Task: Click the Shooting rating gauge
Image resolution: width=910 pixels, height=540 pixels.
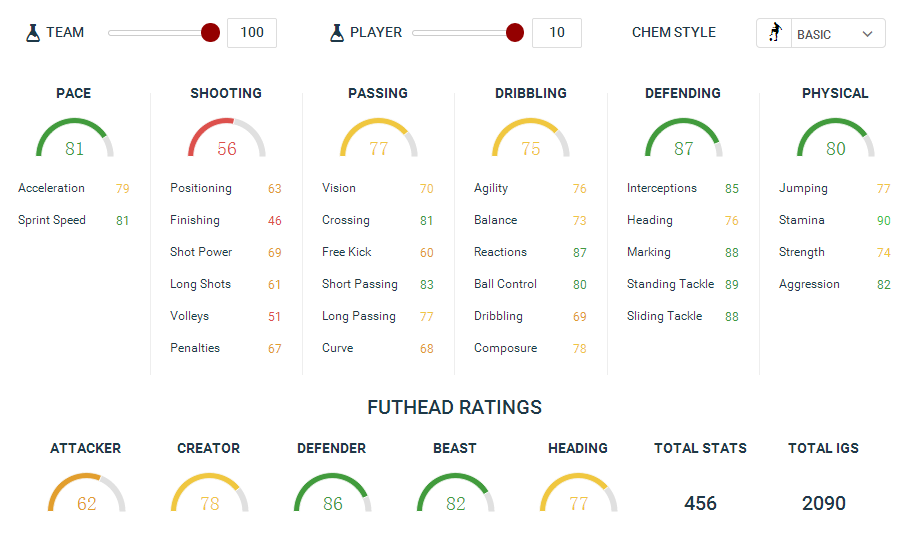Action: click(227, 140)
